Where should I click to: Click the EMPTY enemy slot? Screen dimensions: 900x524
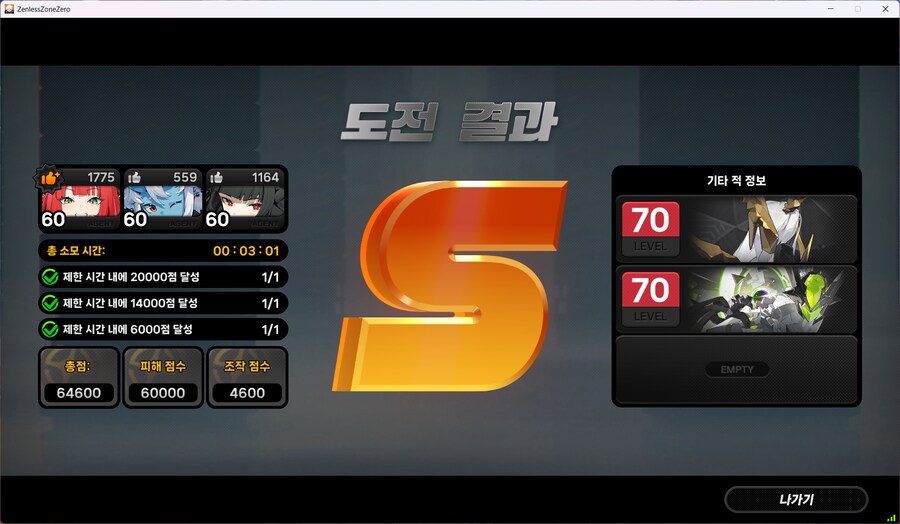point(736,370)
